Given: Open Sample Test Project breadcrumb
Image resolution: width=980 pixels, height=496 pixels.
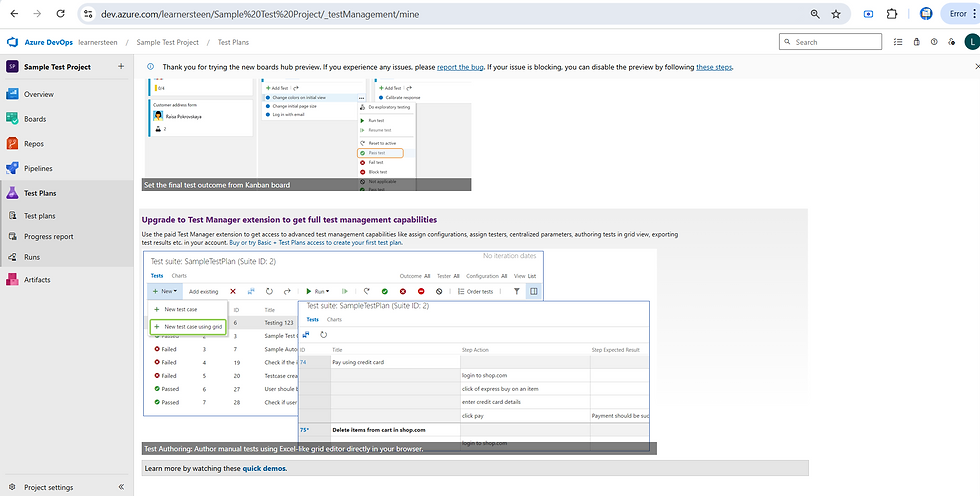Looking at the screenshot, I should tap(168, 42).
